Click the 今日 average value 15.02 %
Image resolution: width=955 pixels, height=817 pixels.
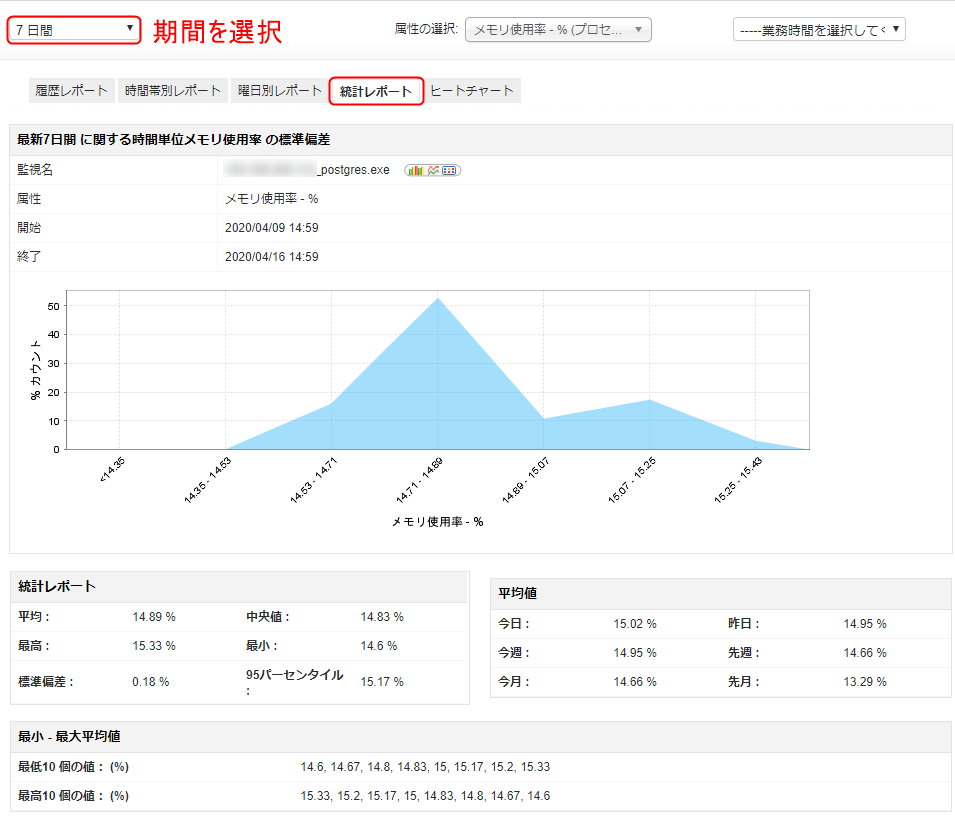(635, 624)
